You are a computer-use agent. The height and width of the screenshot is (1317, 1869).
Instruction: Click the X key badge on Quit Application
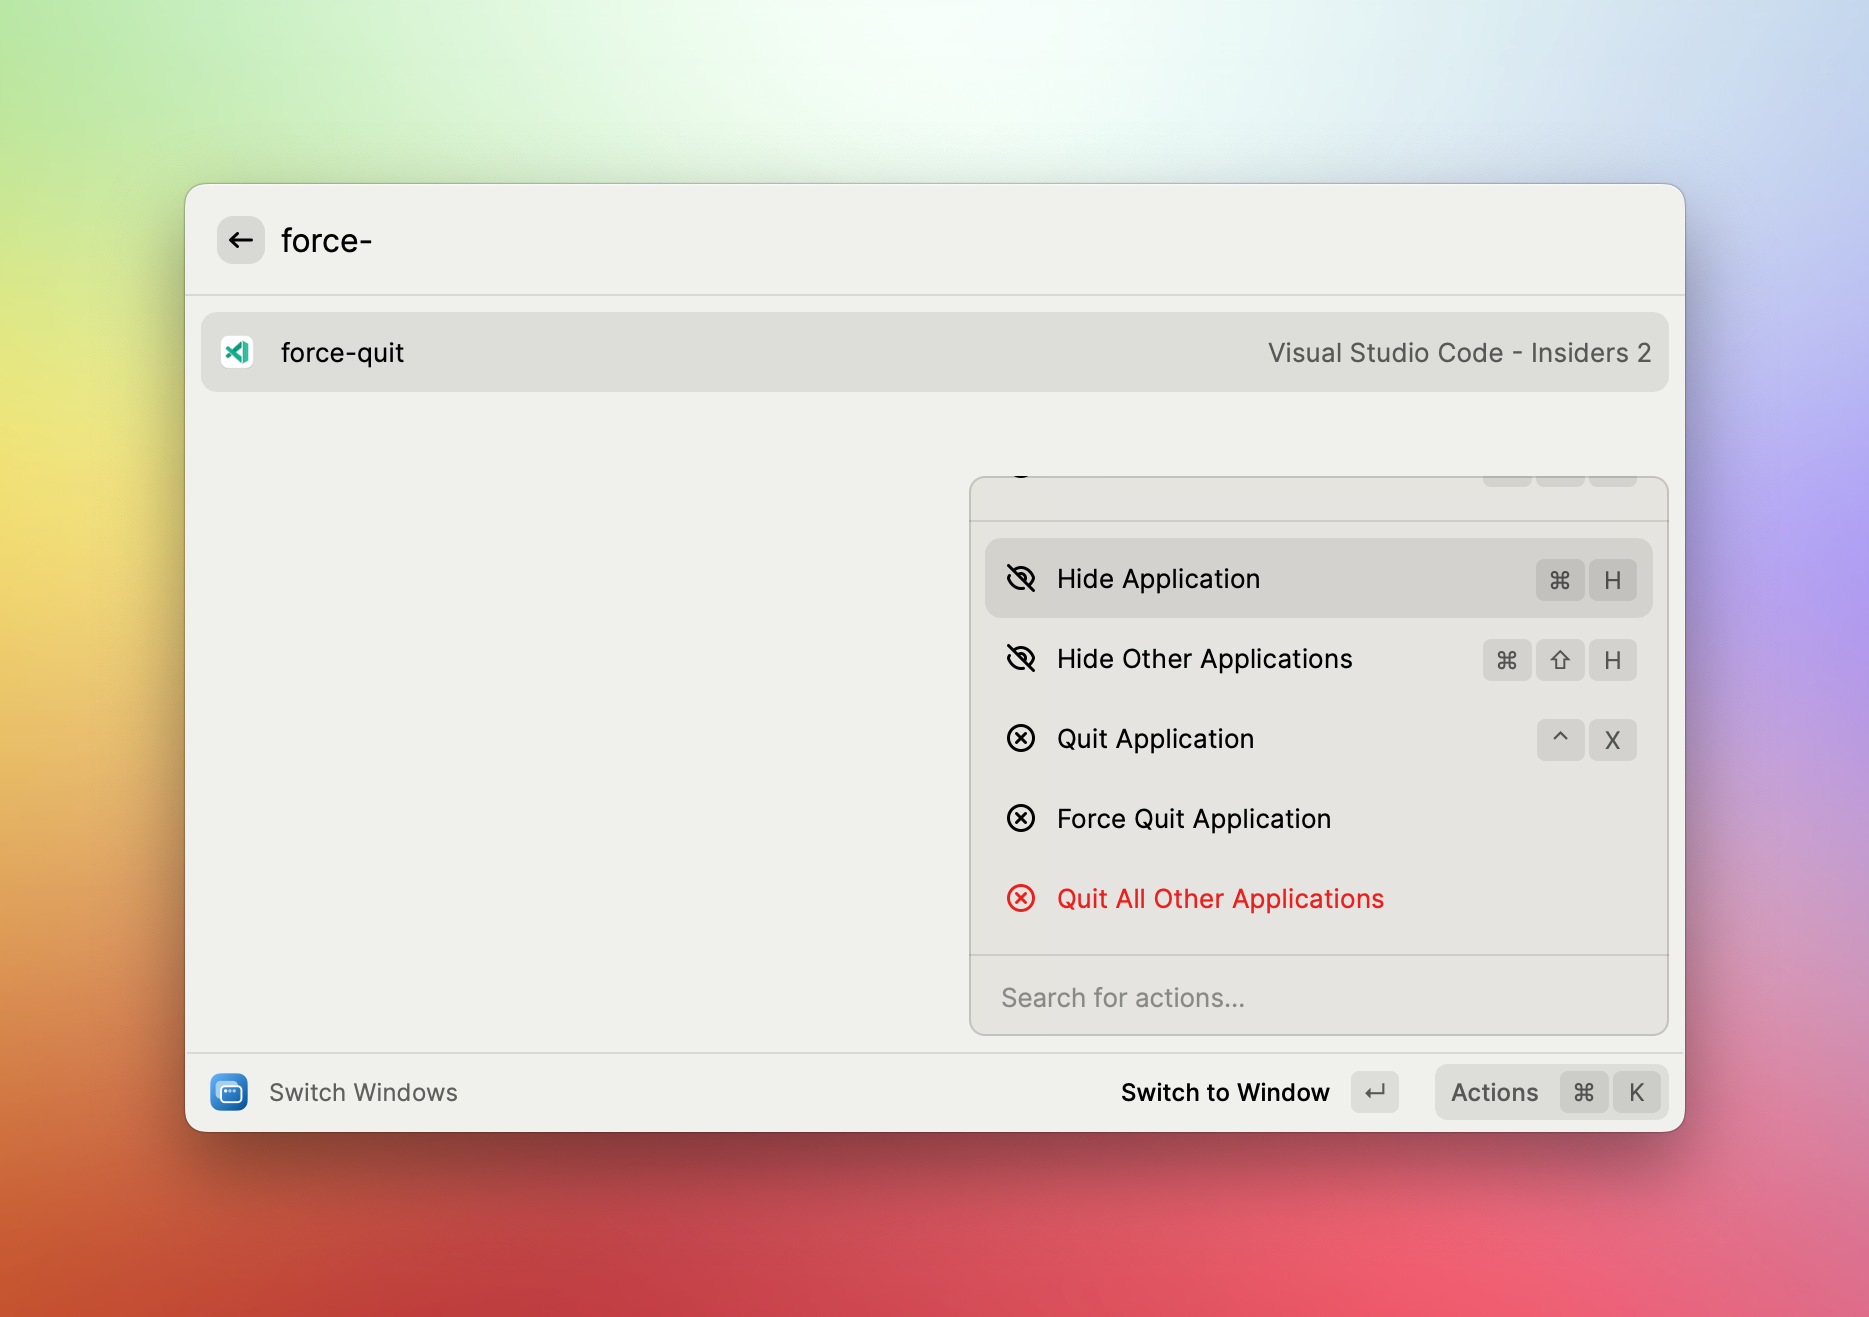pos(1613,740)
